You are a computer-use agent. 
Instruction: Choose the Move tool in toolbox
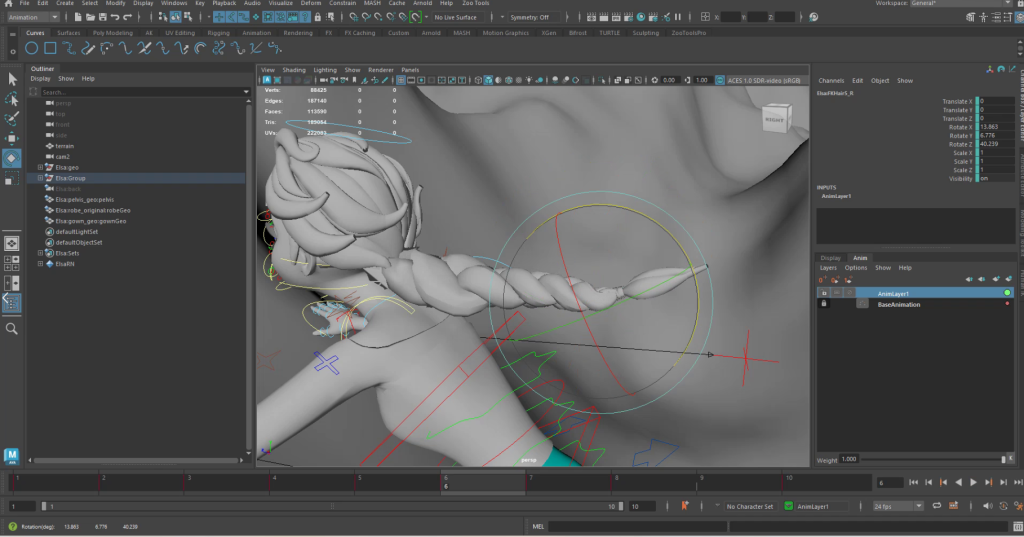pyautogui.click(x=12, y=138)
